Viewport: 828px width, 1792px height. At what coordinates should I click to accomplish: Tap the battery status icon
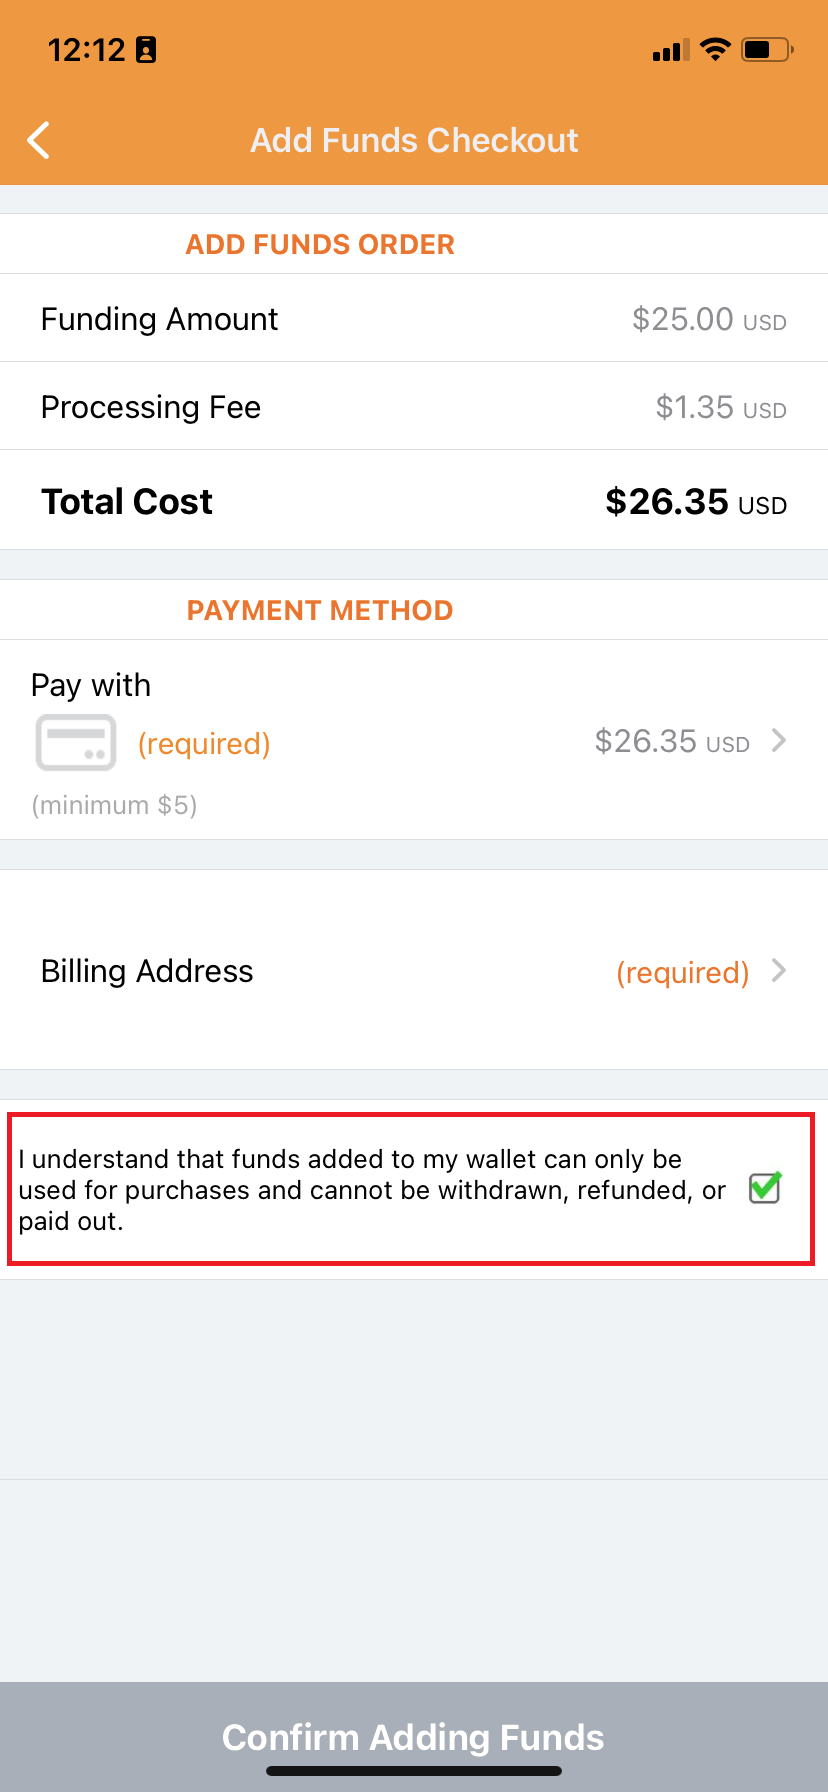pos(766,49)
